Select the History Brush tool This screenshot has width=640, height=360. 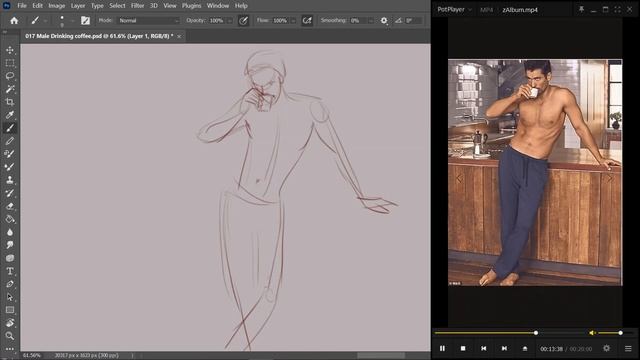tap(10, 193)
